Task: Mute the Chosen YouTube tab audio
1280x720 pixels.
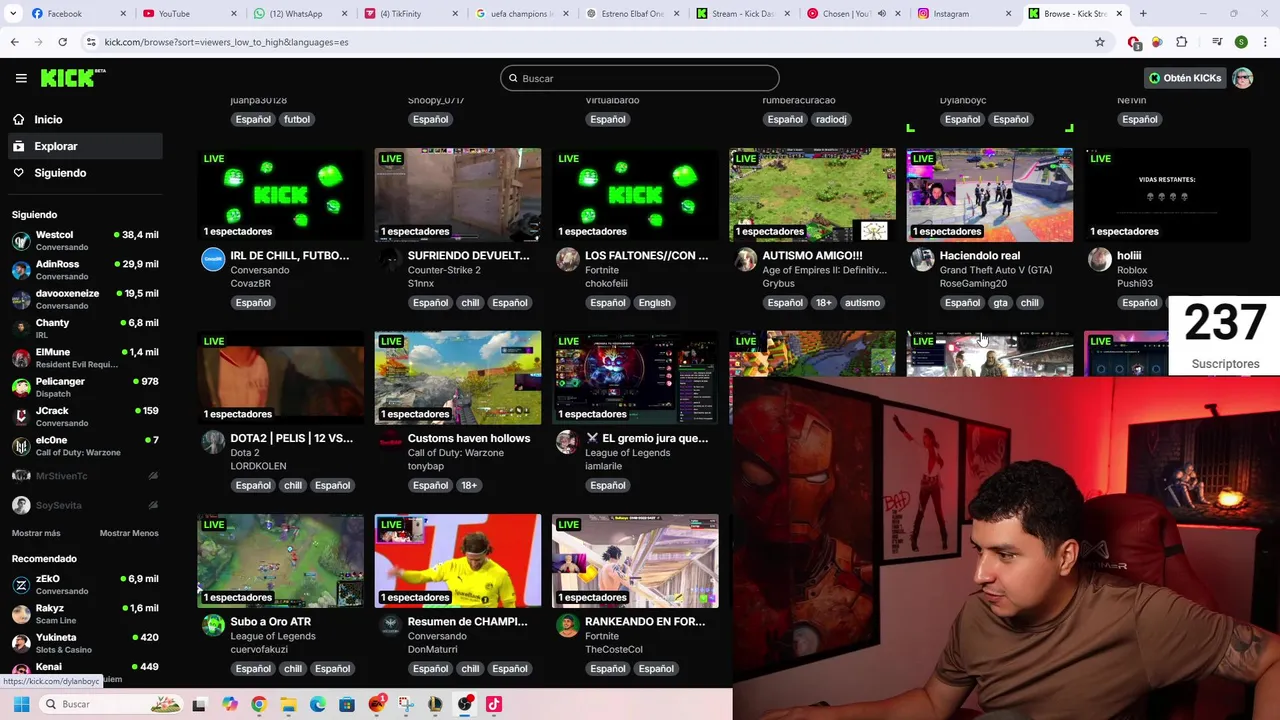Action: pyautogui.click(x=881, y=14)
